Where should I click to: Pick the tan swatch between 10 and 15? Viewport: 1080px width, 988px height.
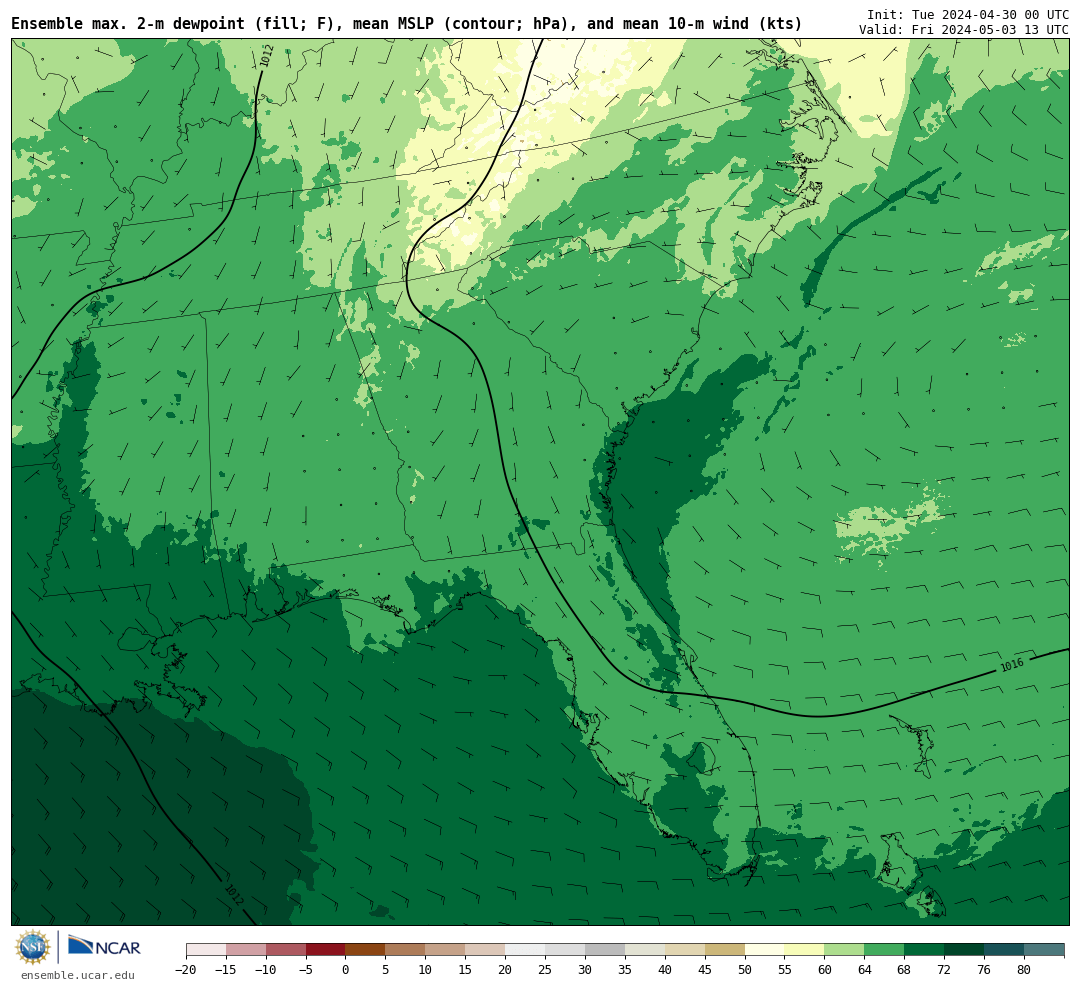pos(446,950)
